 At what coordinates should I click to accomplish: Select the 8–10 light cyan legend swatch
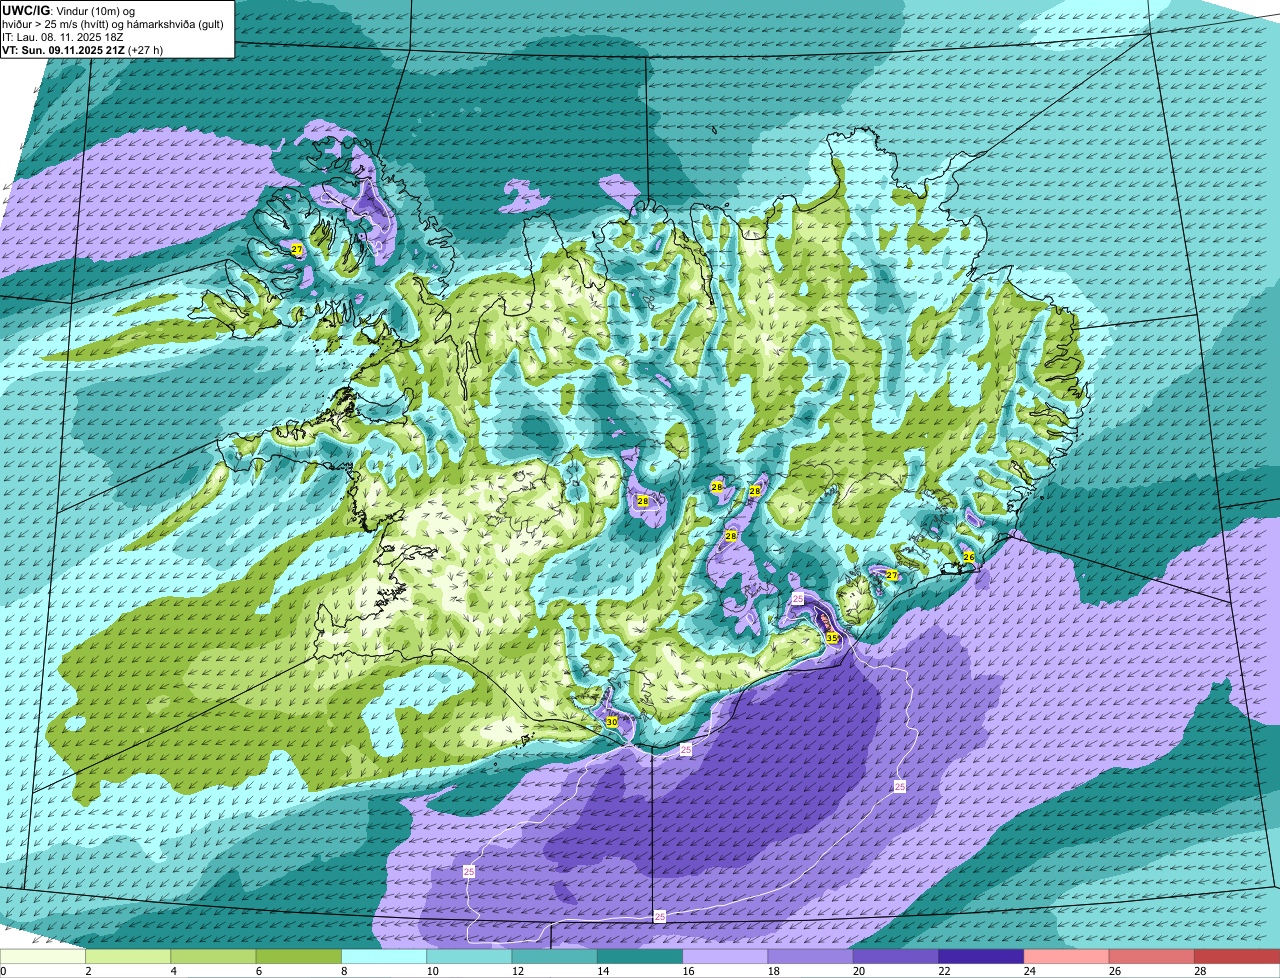384,957
